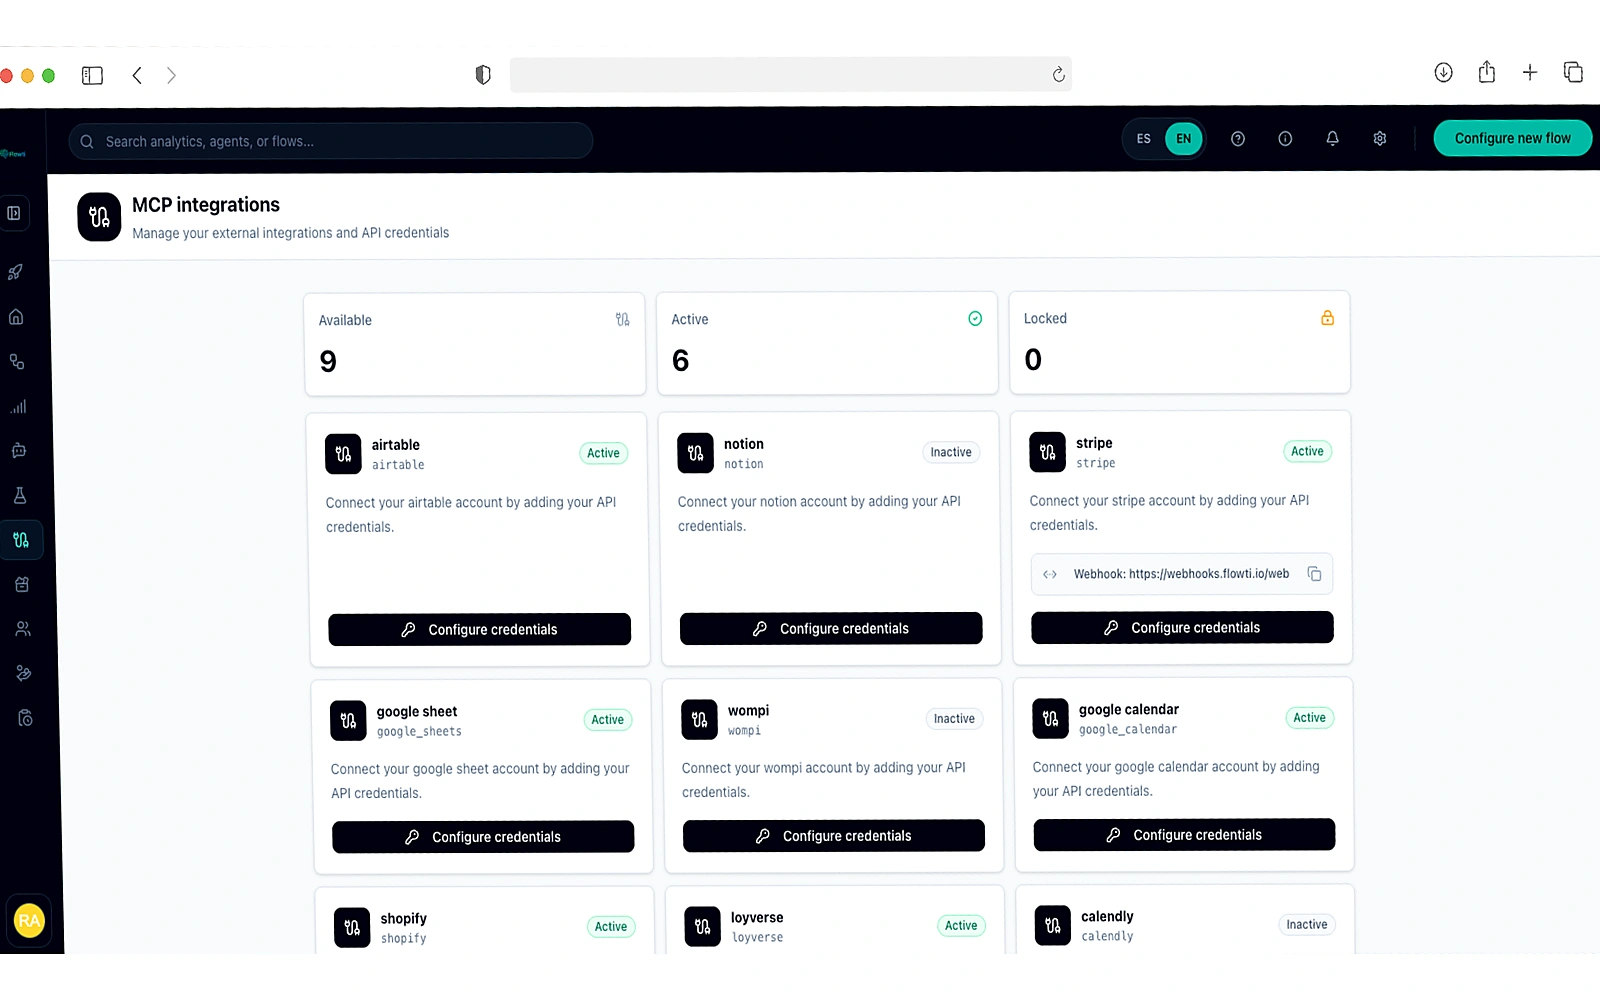Configure credentials for wompi
1600x1000 pixels.
[x=834, y=836]
